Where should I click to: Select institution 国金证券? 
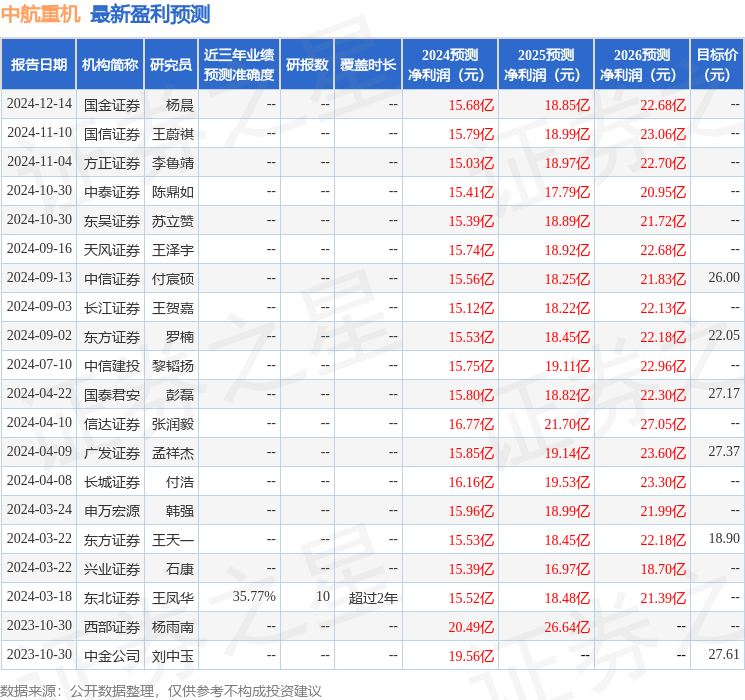(x=112, y=105)
